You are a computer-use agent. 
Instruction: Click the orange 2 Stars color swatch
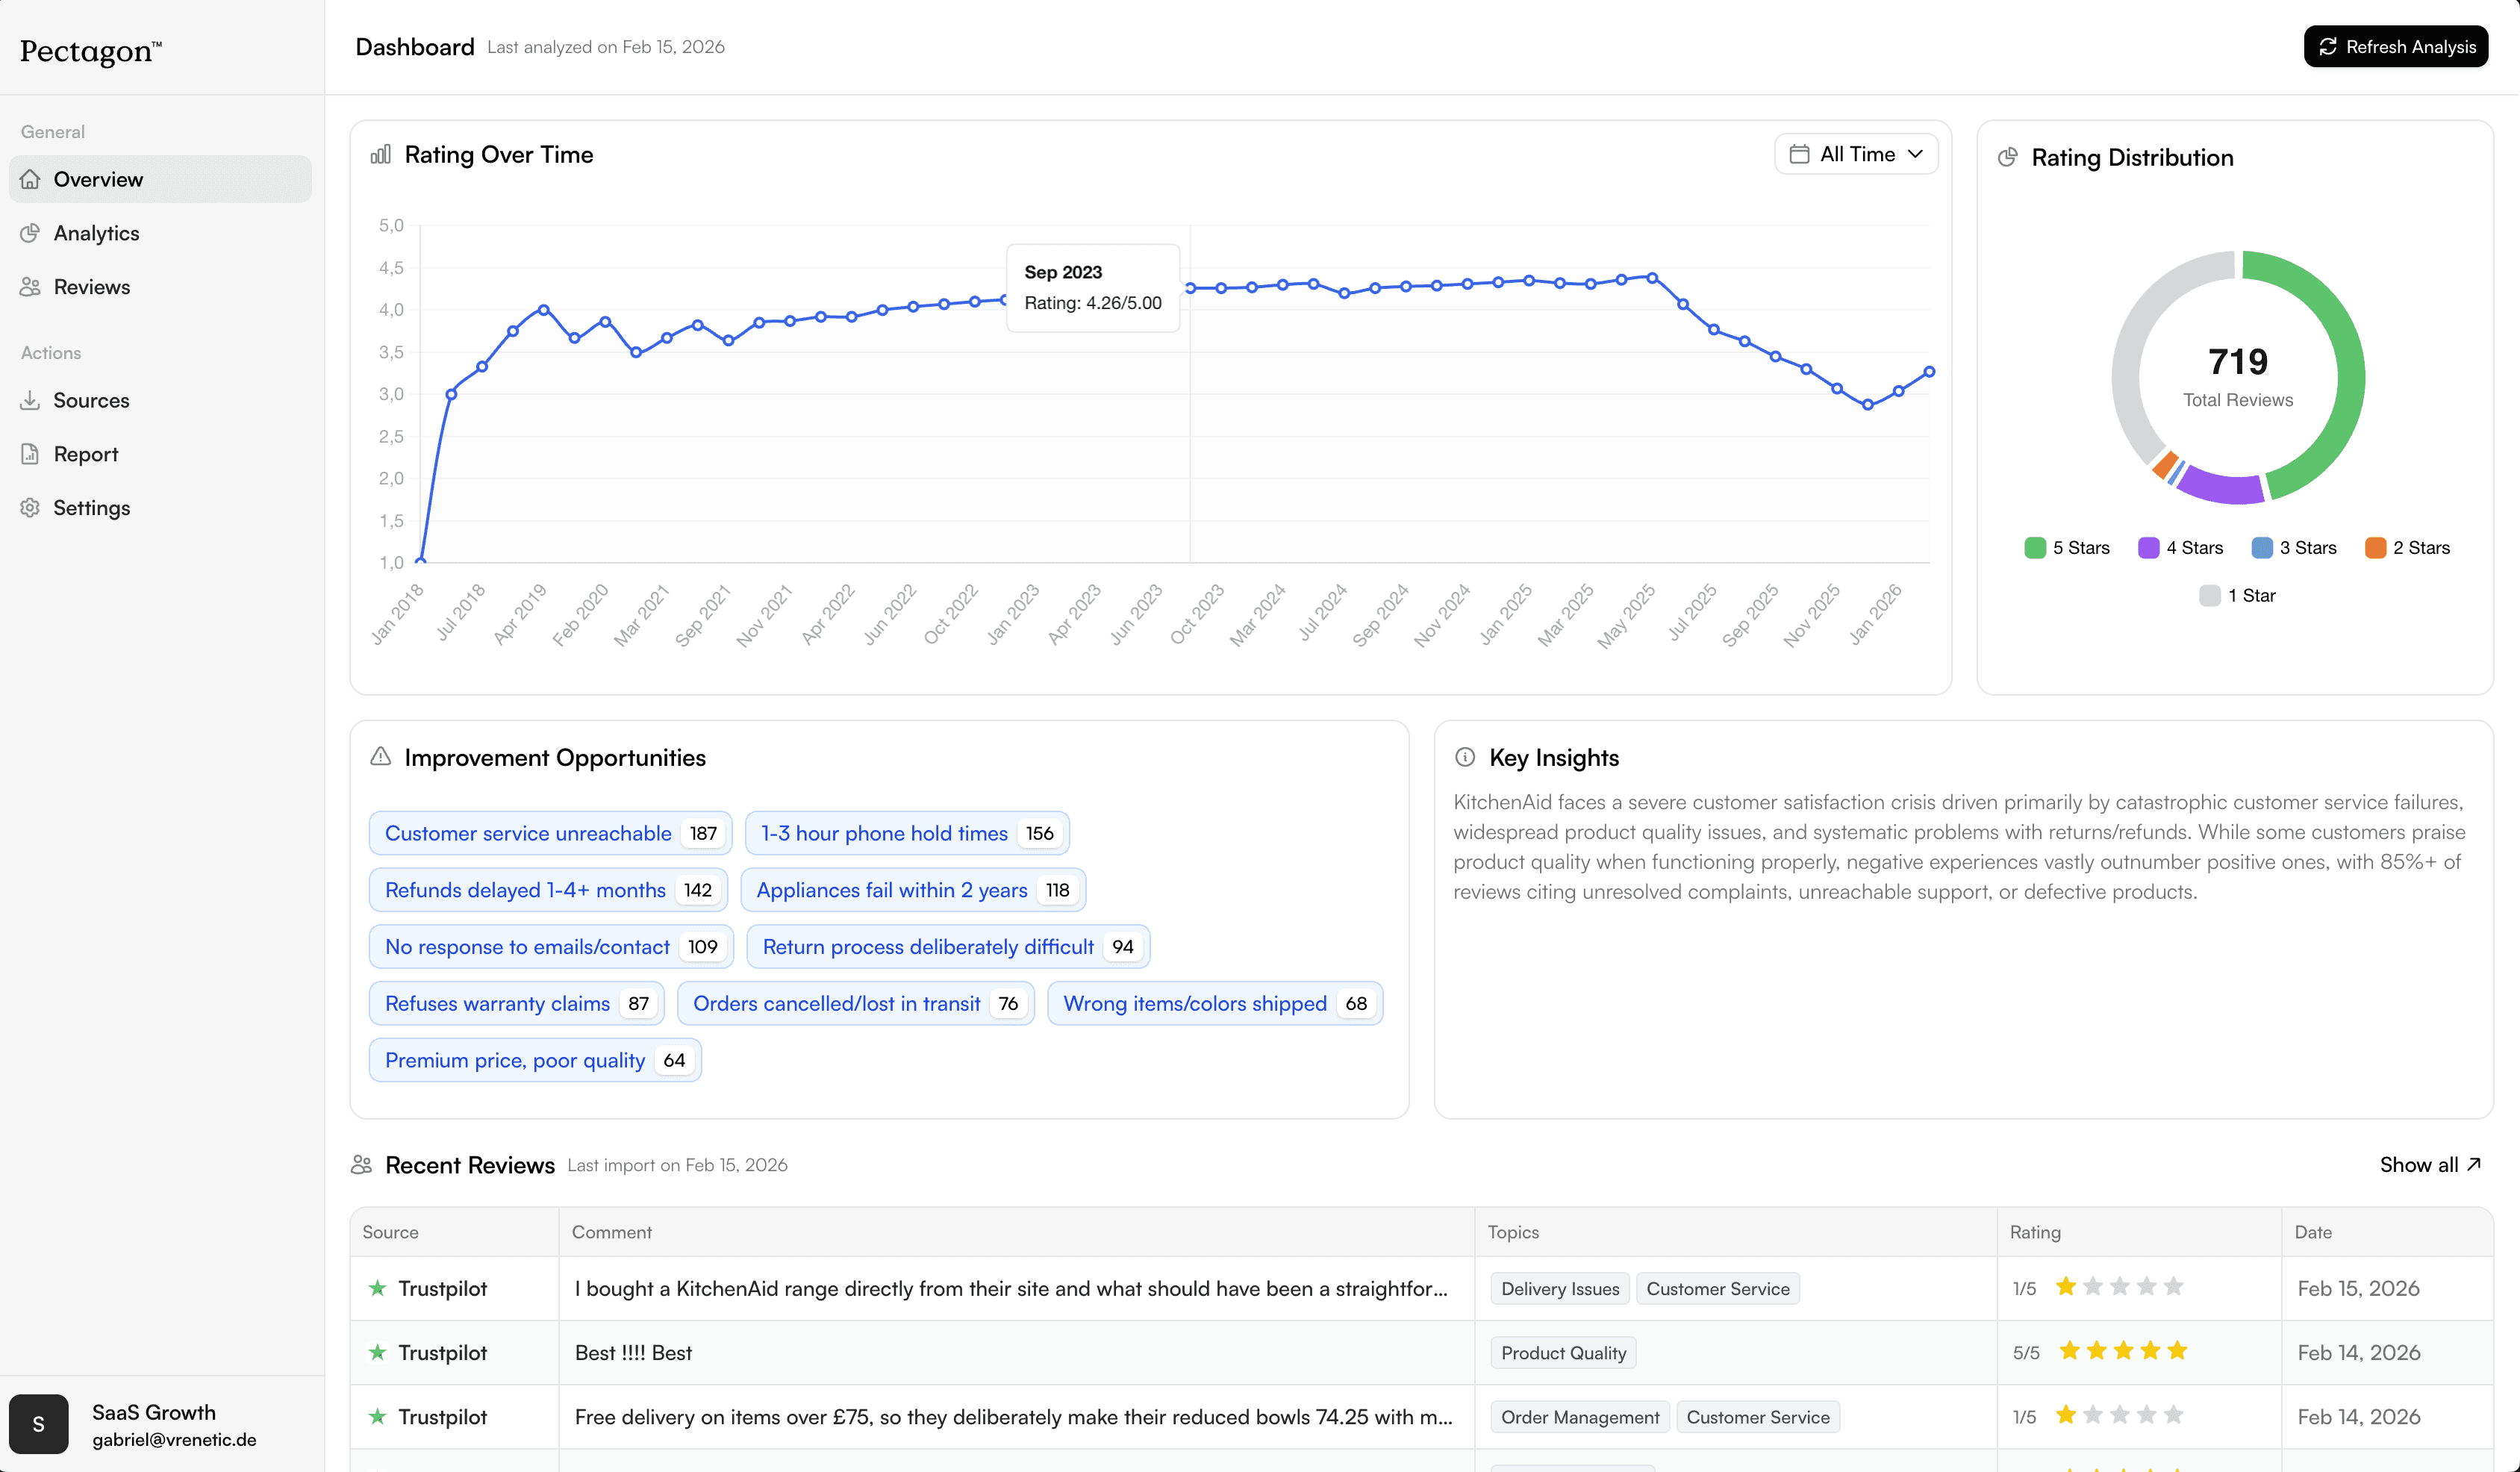2375,548
